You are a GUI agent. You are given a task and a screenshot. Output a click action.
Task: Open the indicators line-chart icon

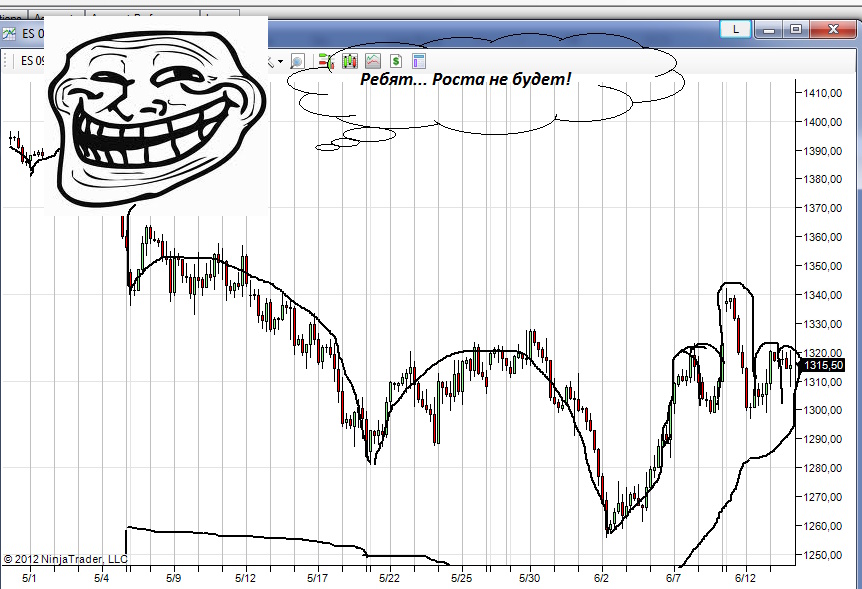tap(373, 61)
